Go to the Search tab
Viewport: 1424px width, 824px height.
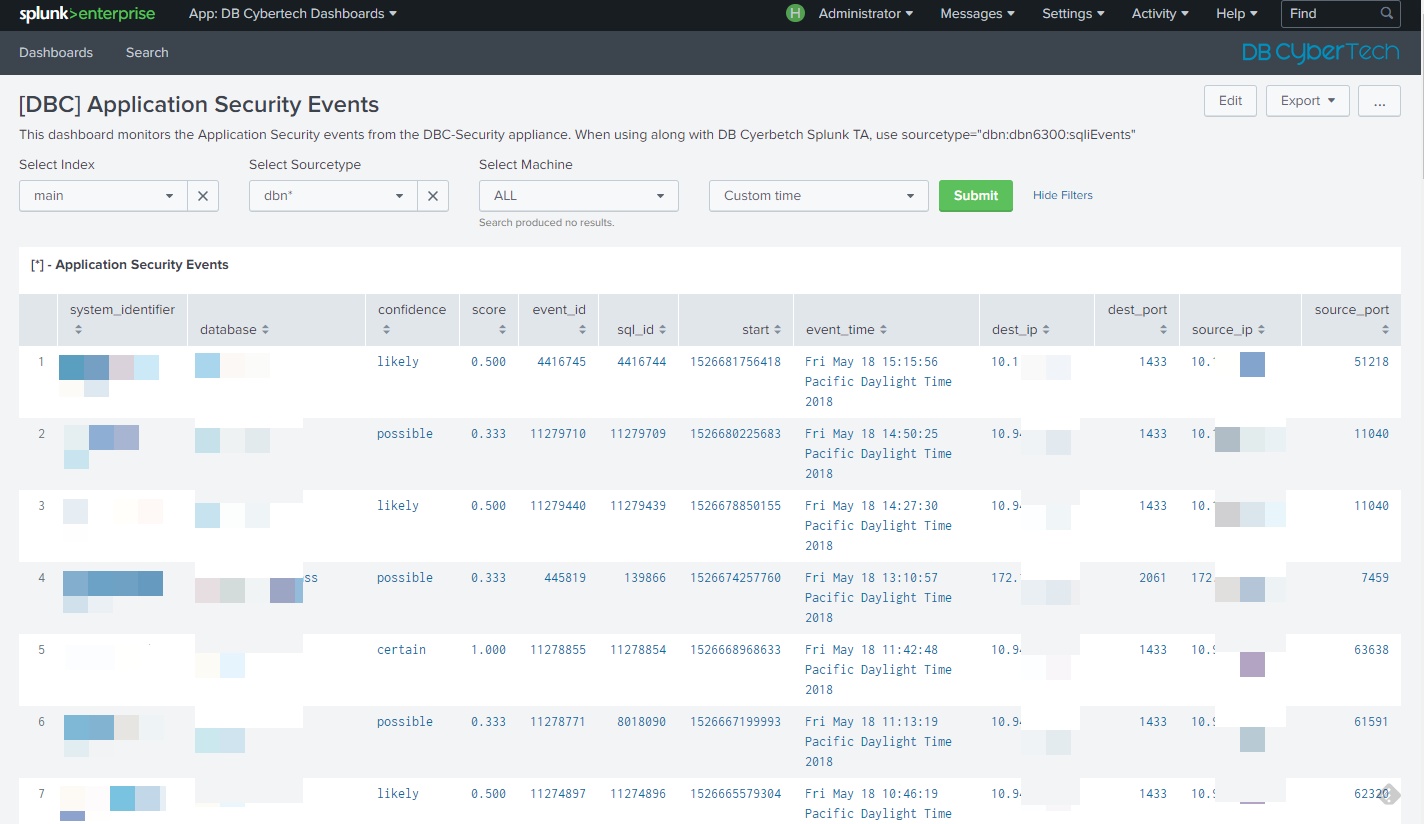tap(147, 53)
